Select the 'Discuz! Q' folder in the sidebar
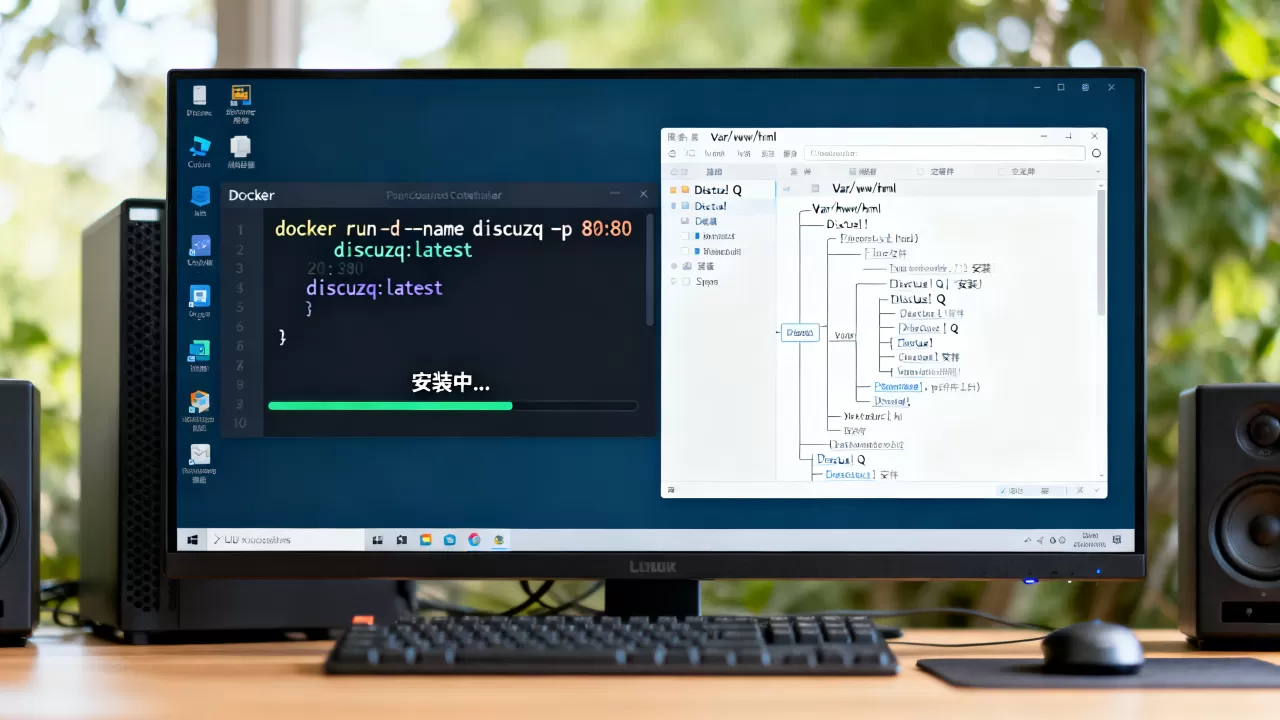The height and width of the screenshot is (720, 1280). [718, 189]
